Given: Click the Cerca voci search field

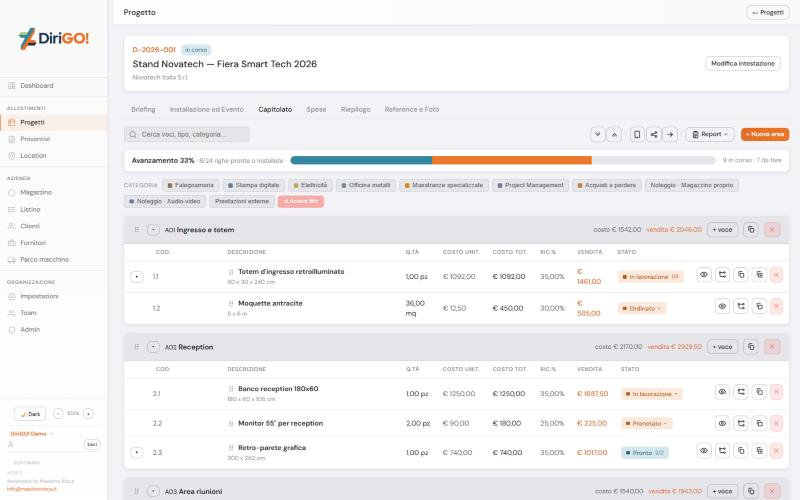Looking at the screenshot, I should (x=187, y=135).
